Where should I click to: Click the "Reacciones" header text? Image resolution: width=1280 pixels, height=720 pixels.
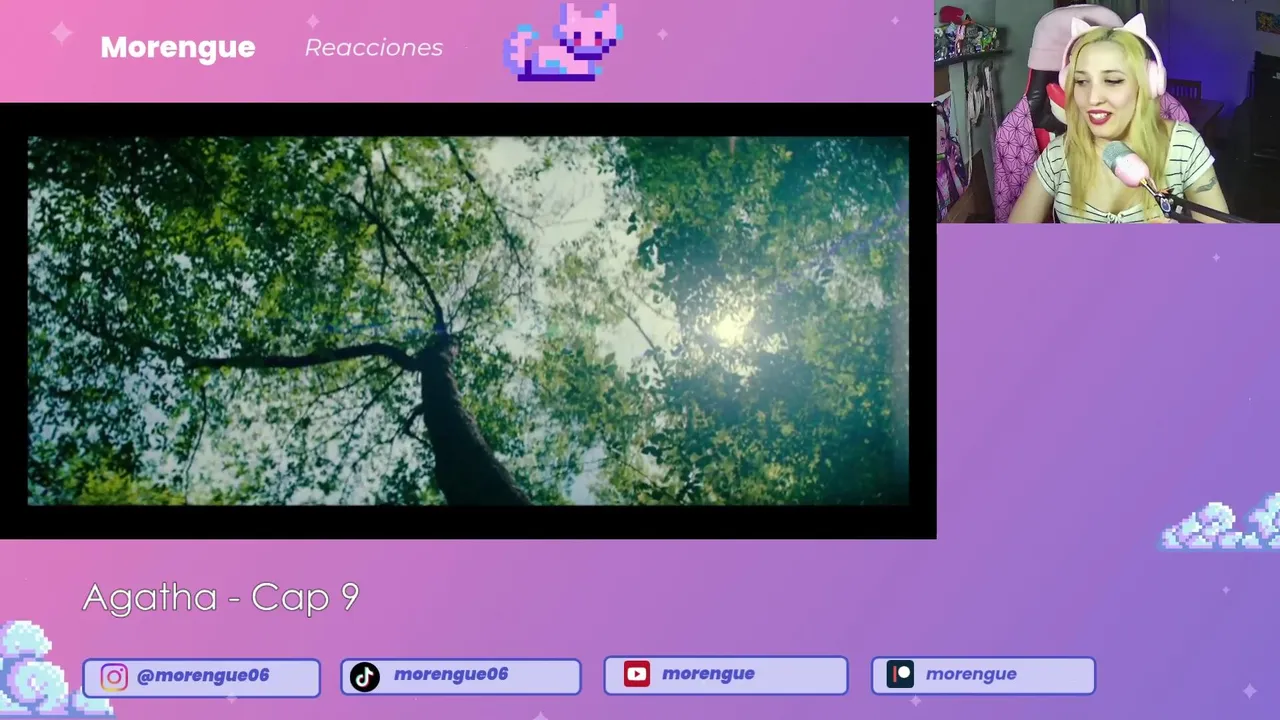click(x=374, y=48)
